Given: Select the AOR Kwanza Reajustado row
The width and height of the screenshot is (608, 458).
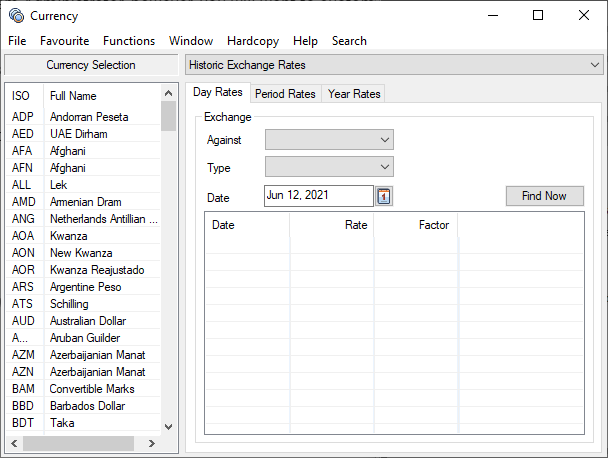Looking at the screenshot, I should [83, 270].
